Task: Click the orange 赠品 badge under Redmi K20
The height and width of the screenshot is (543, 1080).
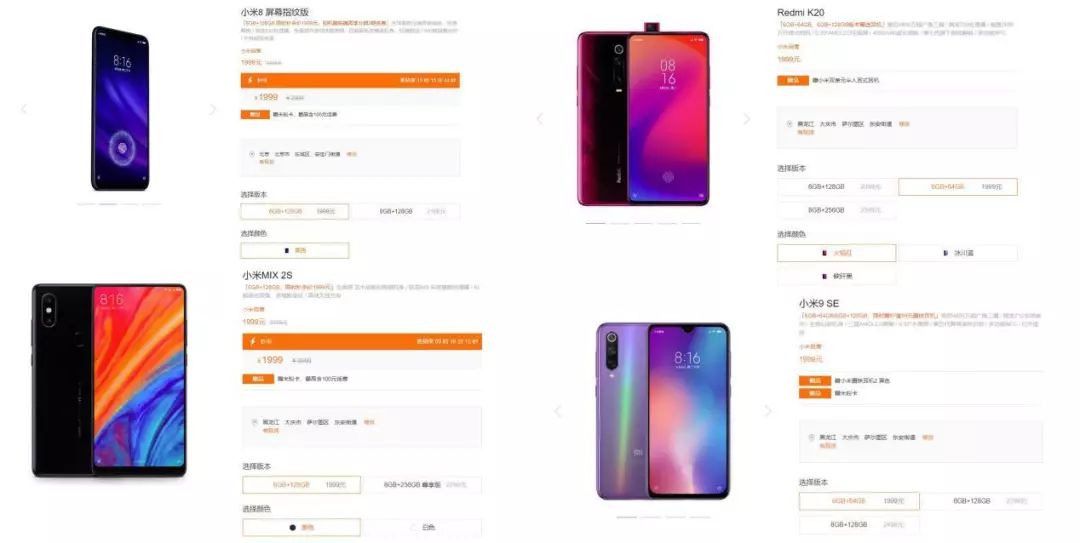Action: coord(793,81)
